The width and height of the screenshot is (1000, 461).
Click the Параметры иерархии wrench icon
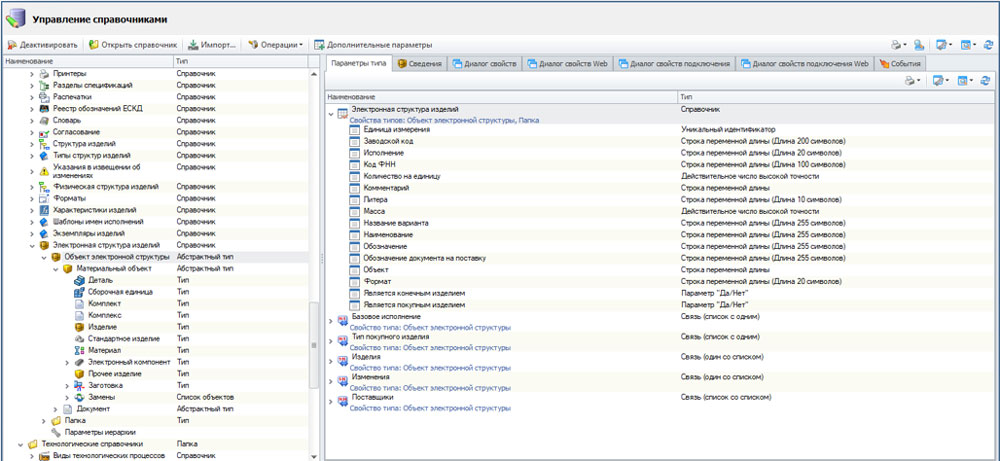tap(56, 432)
